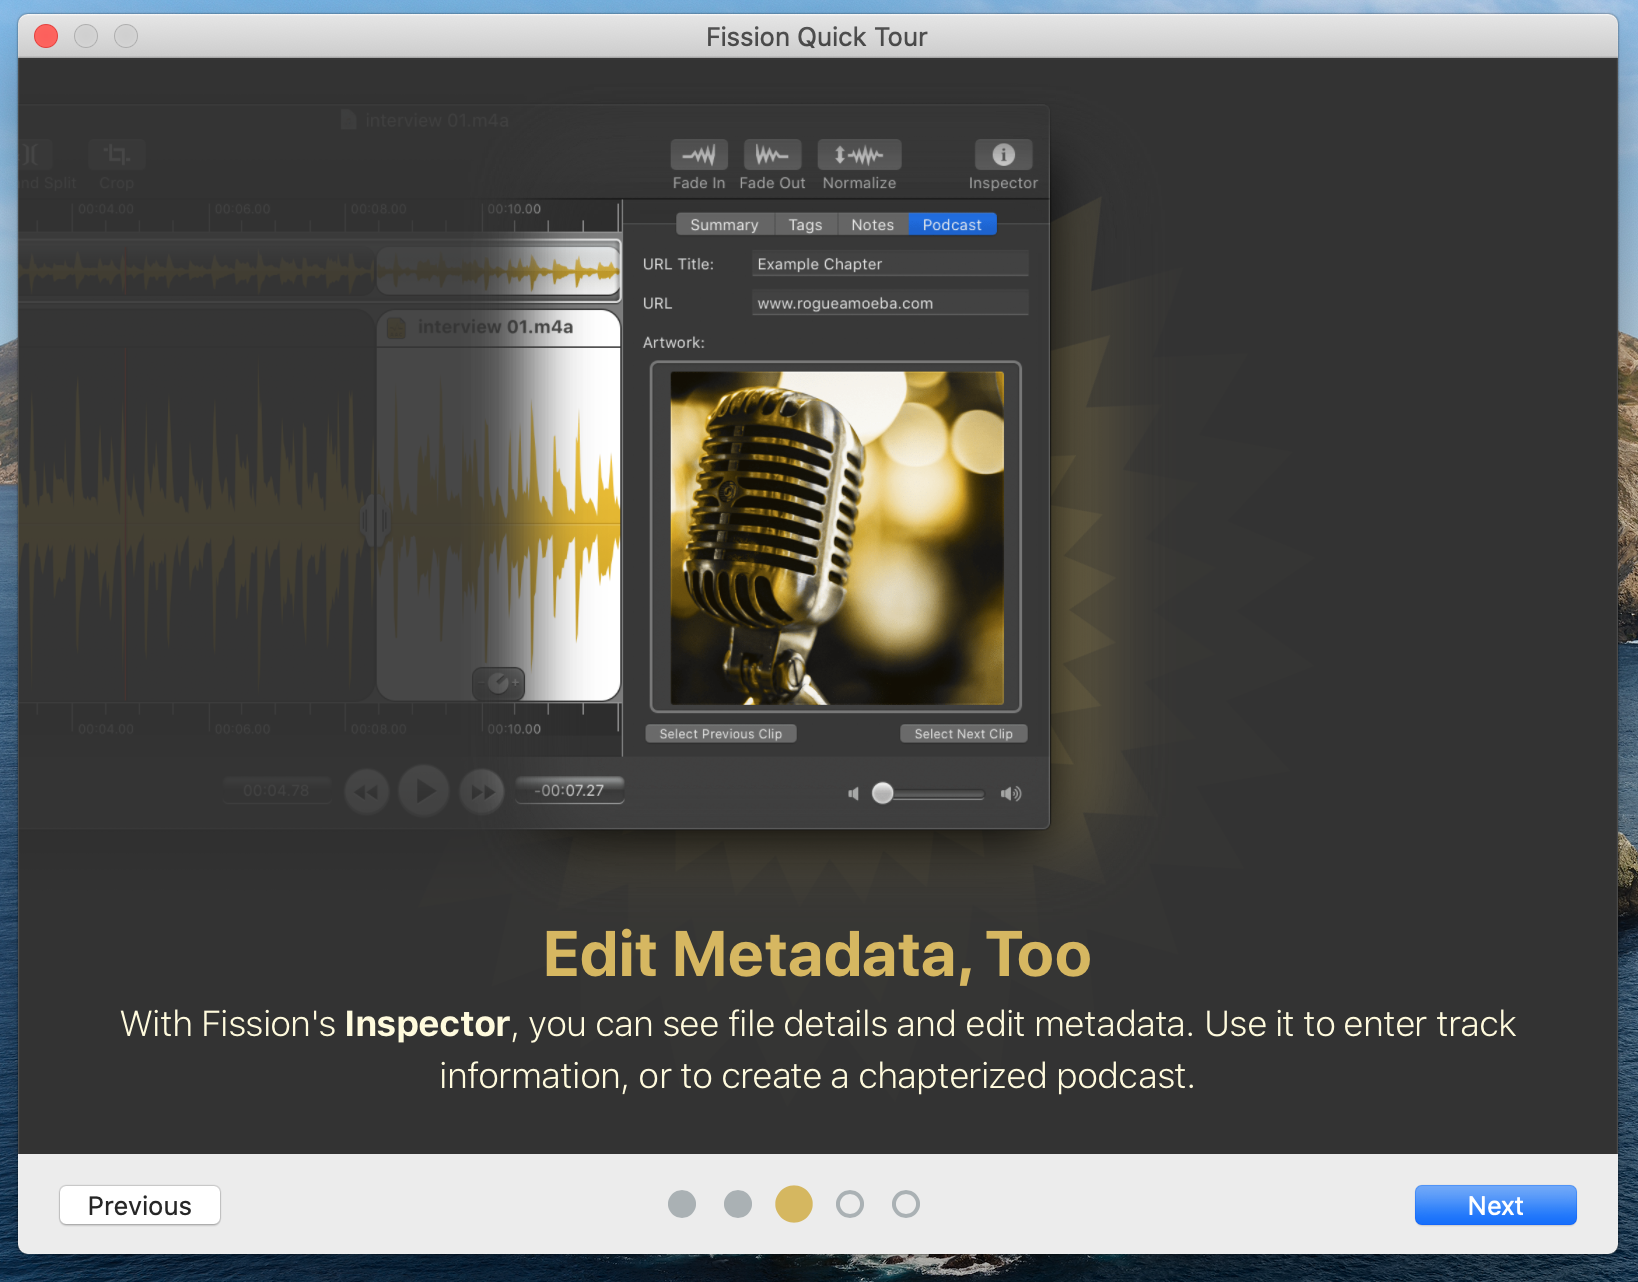Switch to the Summary tab
The width and height of the screenshot is (1638, 1282).
click(x=724, y=225)
